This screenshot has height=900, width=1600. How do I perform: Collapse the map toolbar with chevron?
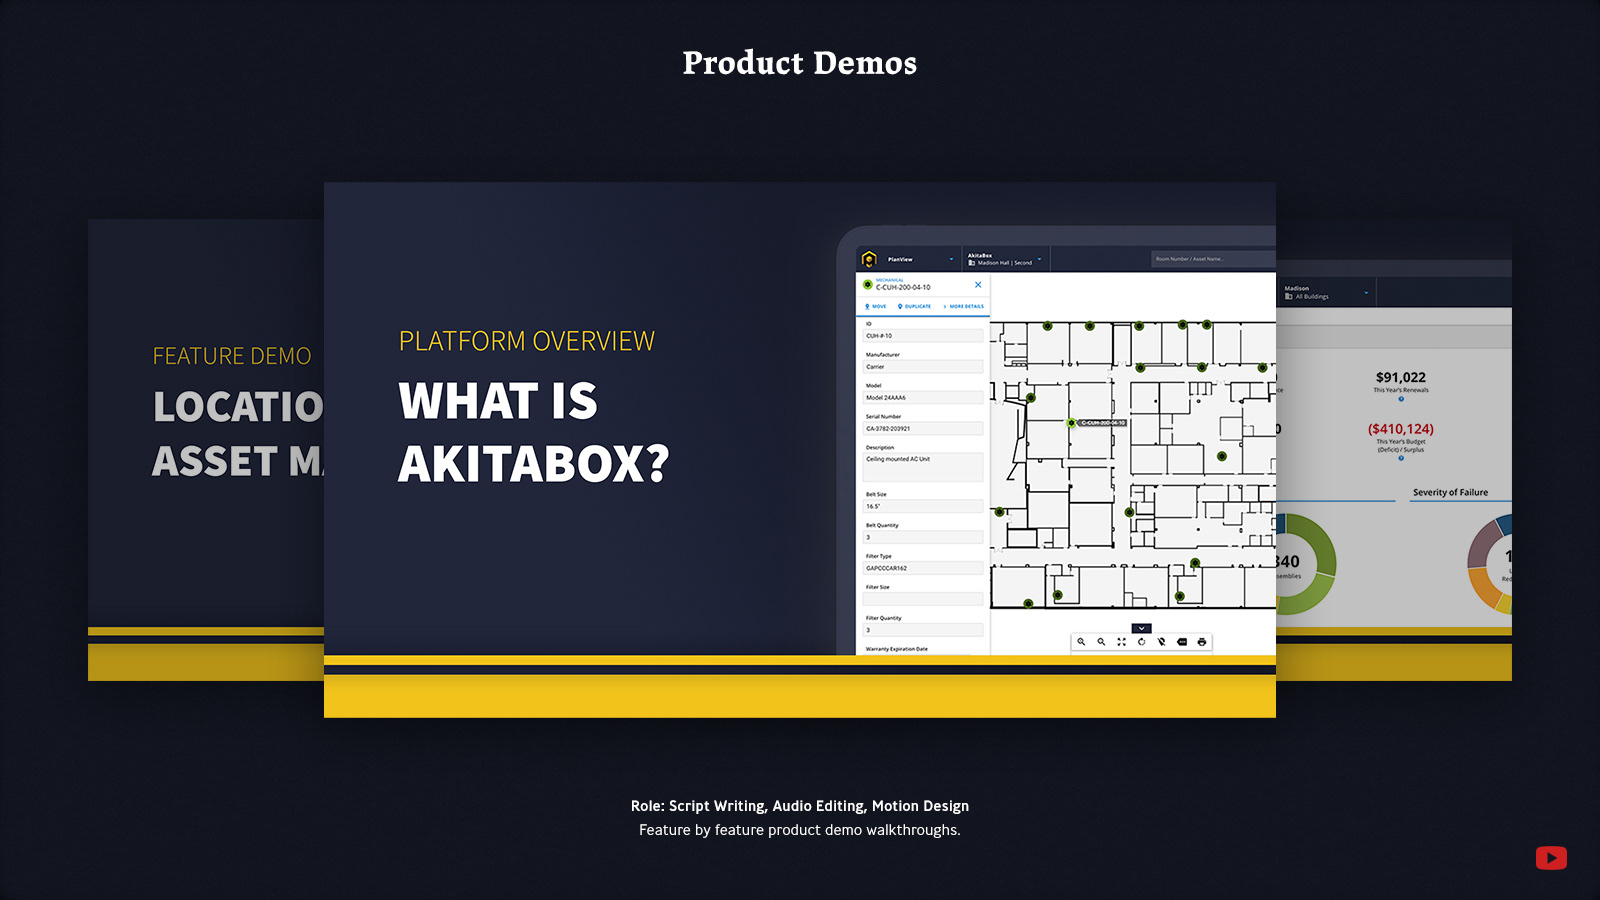1141,628
